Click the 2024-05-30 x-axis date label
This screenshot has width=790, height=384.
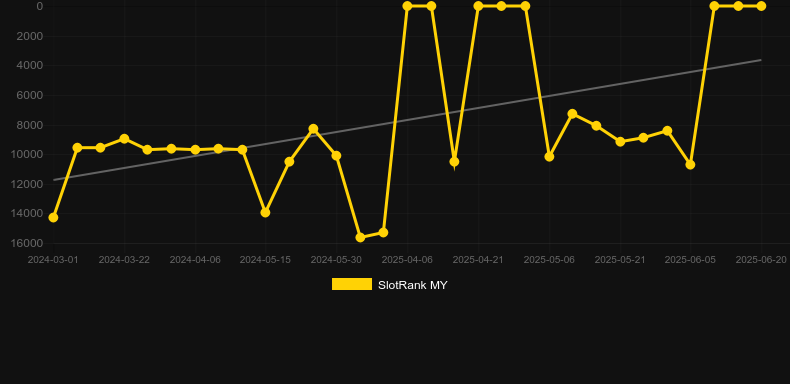(336, 260)
